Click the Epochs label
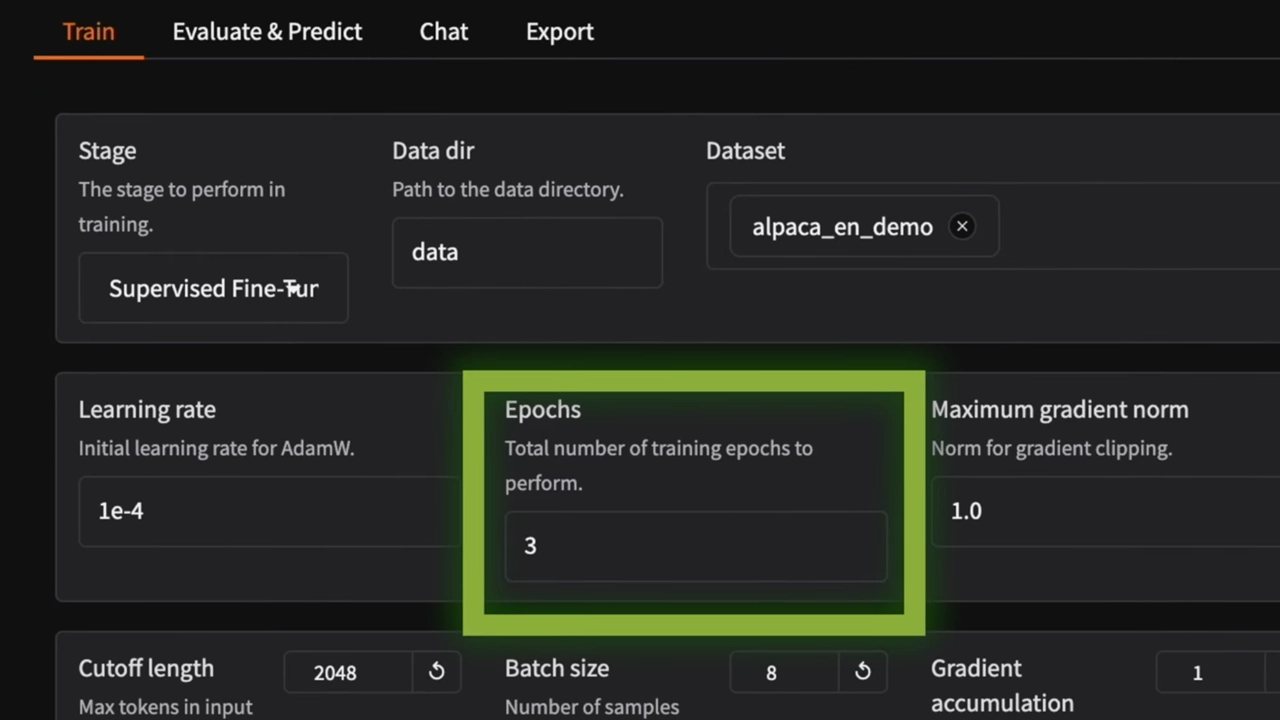Viewport: 1280px width, 720px height. point(542,409)
